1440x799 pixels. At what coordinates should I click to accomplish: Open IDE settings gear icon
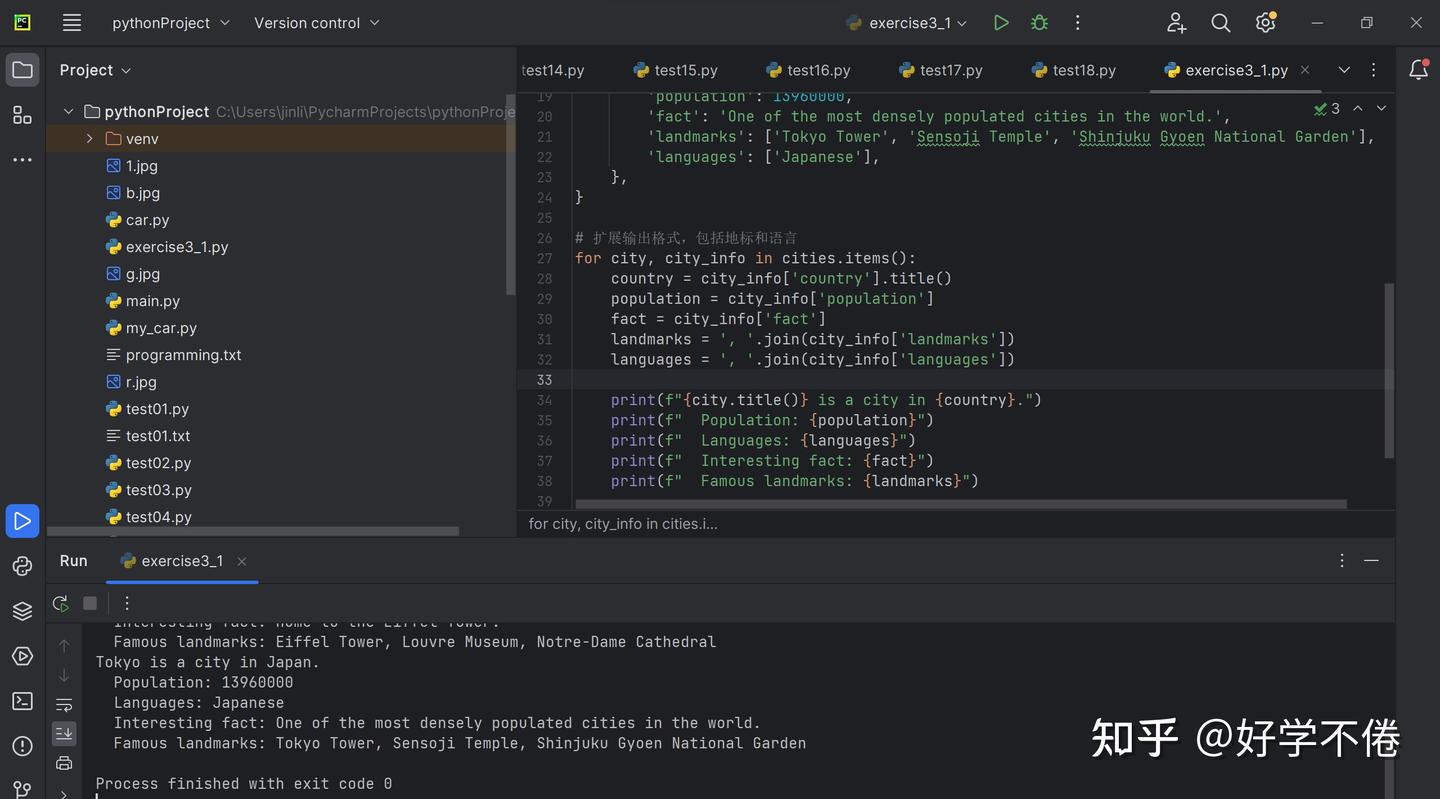pyautogui.click(x=1265, y=23)
